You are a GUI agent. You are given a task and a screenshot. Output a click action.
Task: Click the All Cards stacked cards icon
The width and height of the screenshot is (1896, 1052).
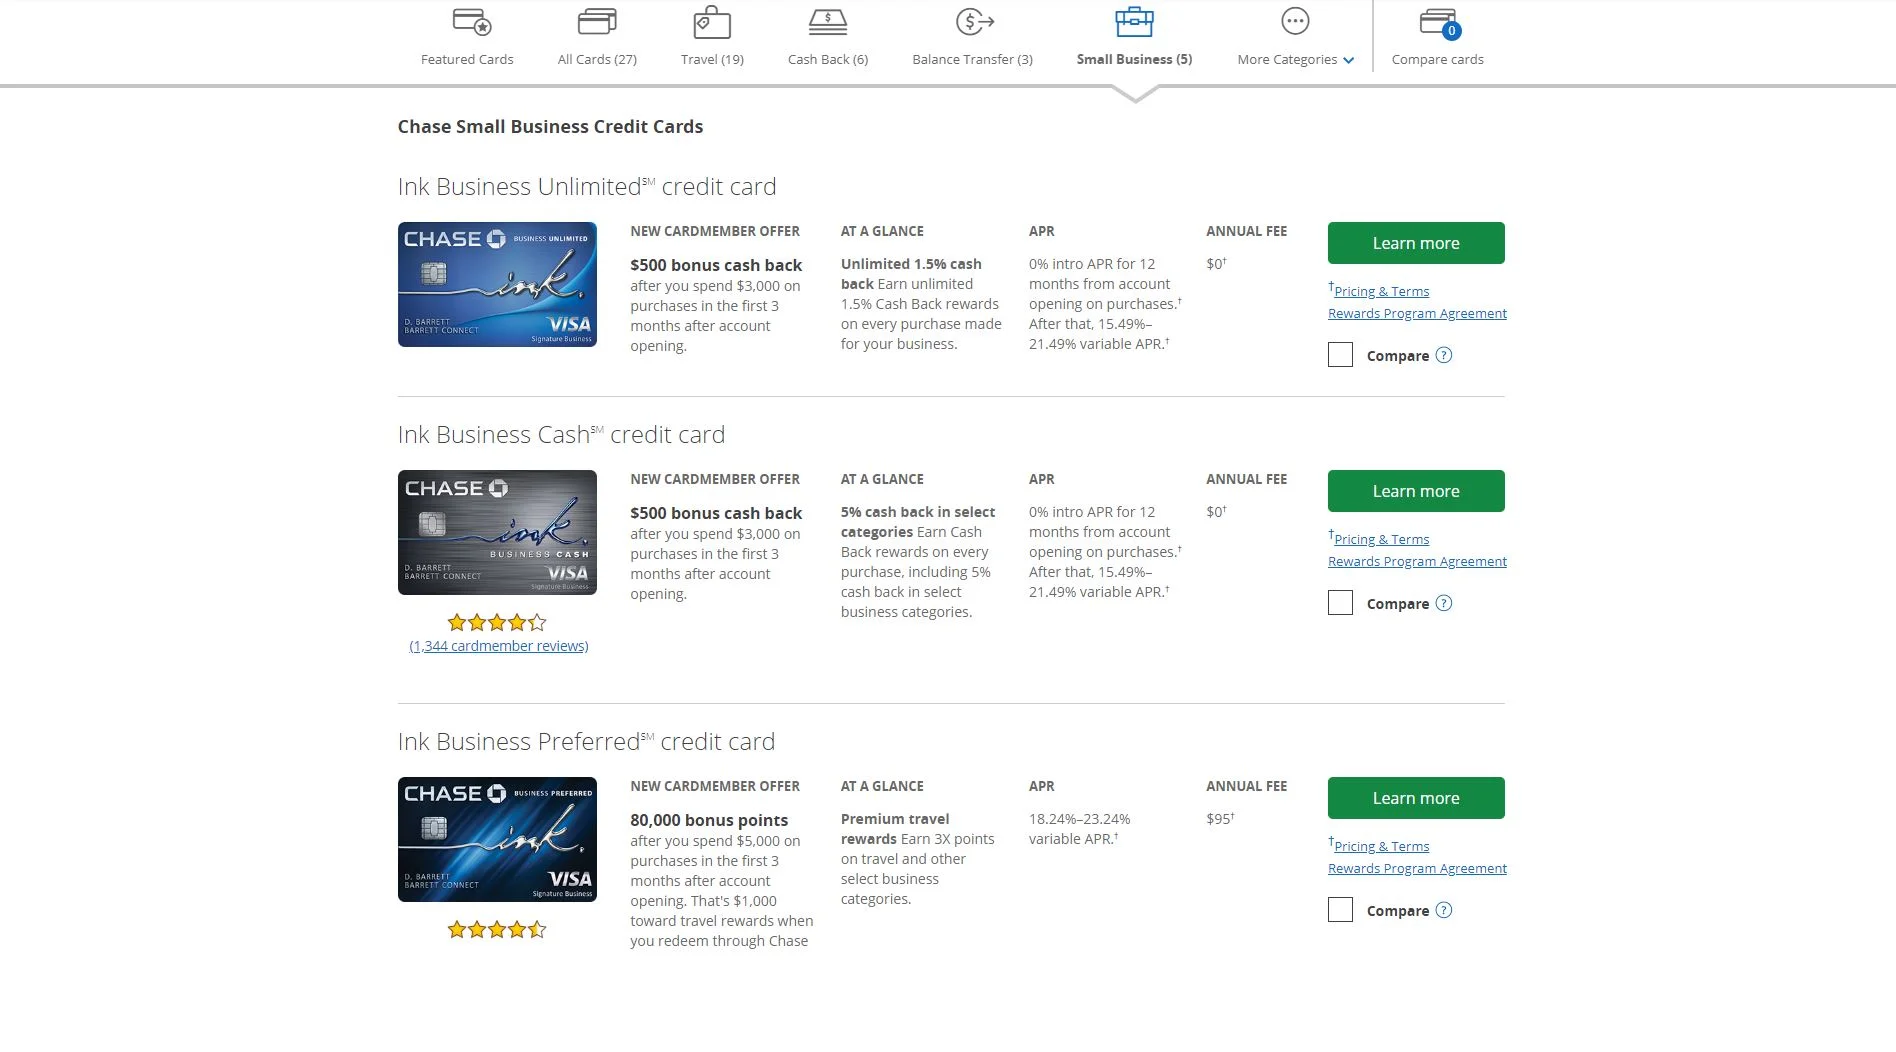coord(597,22)
